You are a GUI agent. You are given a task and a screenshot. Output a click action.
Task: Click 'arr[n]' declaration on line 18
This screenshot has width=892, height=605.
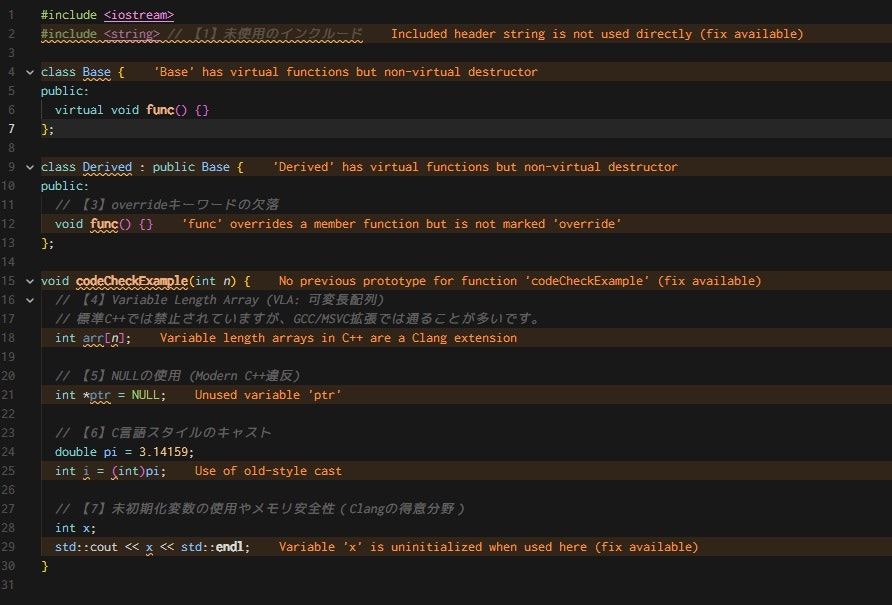pos(106,338)
